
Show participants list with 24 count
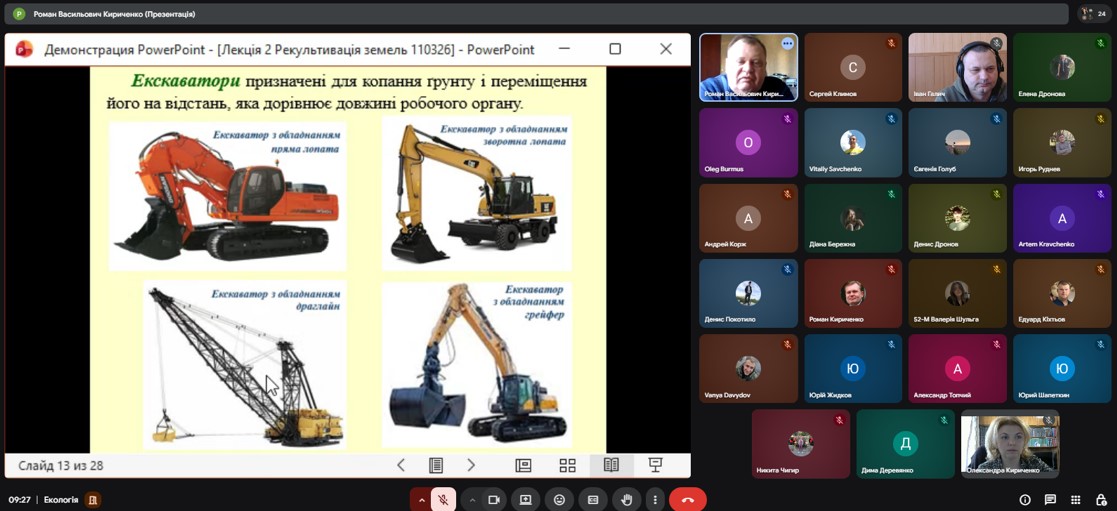point(1094,14)
